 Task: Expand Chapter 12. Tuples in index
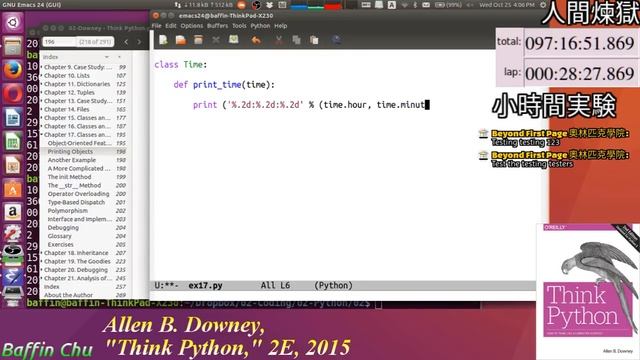[x=42, y=93]
